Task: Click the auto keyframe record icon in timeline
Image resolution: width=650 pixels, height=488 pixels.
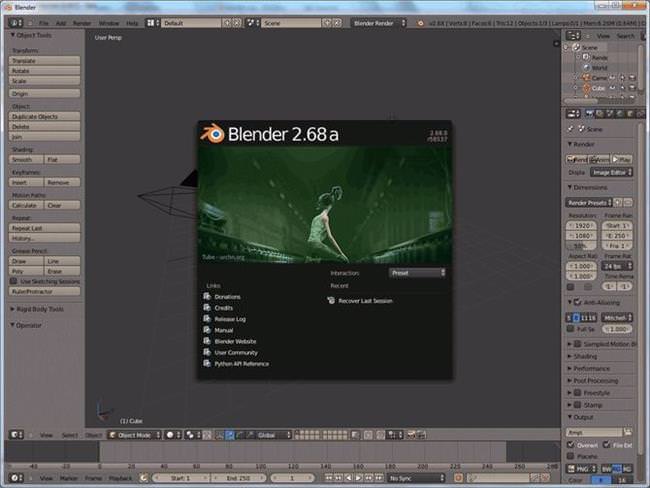Action: pos(458,478)
